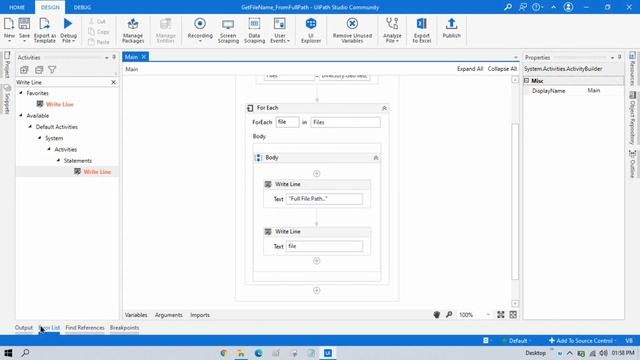Click the Windows Start button
Viewport: 640px width, 360px height.
point(8,353)
